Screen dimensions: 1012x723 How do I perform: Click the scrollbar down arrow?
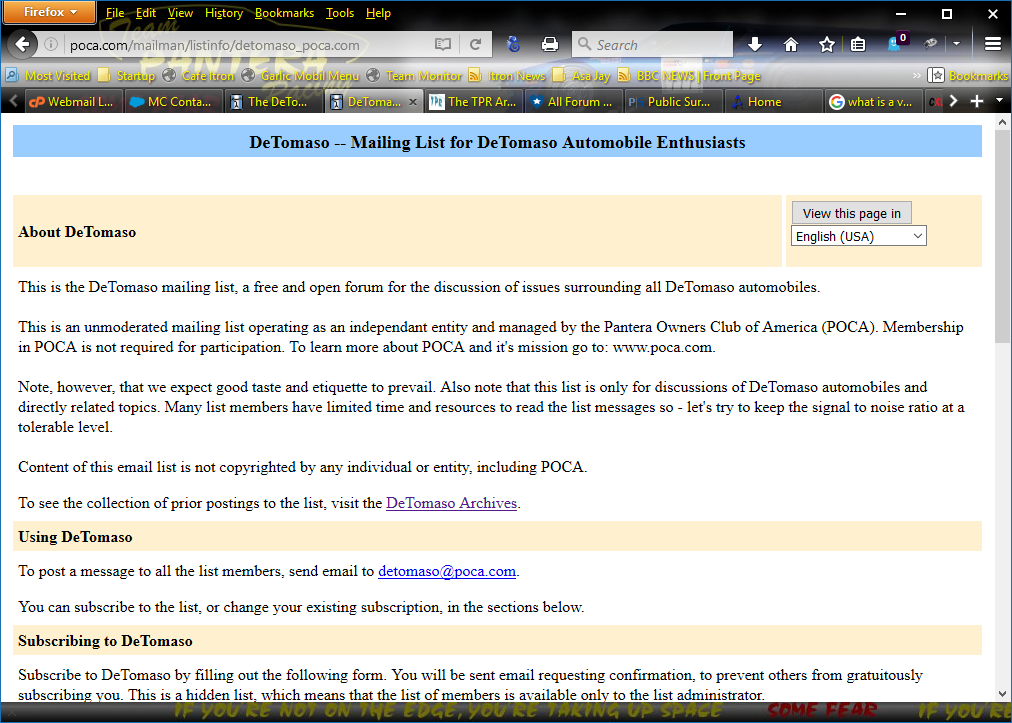click(x=1002, y=694)
